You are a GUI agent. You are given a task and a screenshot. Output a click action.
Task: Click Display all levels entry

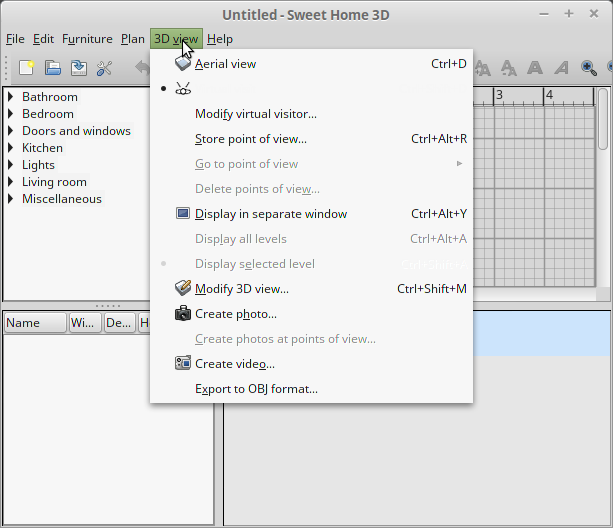pyautogui.click(x=311, y=239)
